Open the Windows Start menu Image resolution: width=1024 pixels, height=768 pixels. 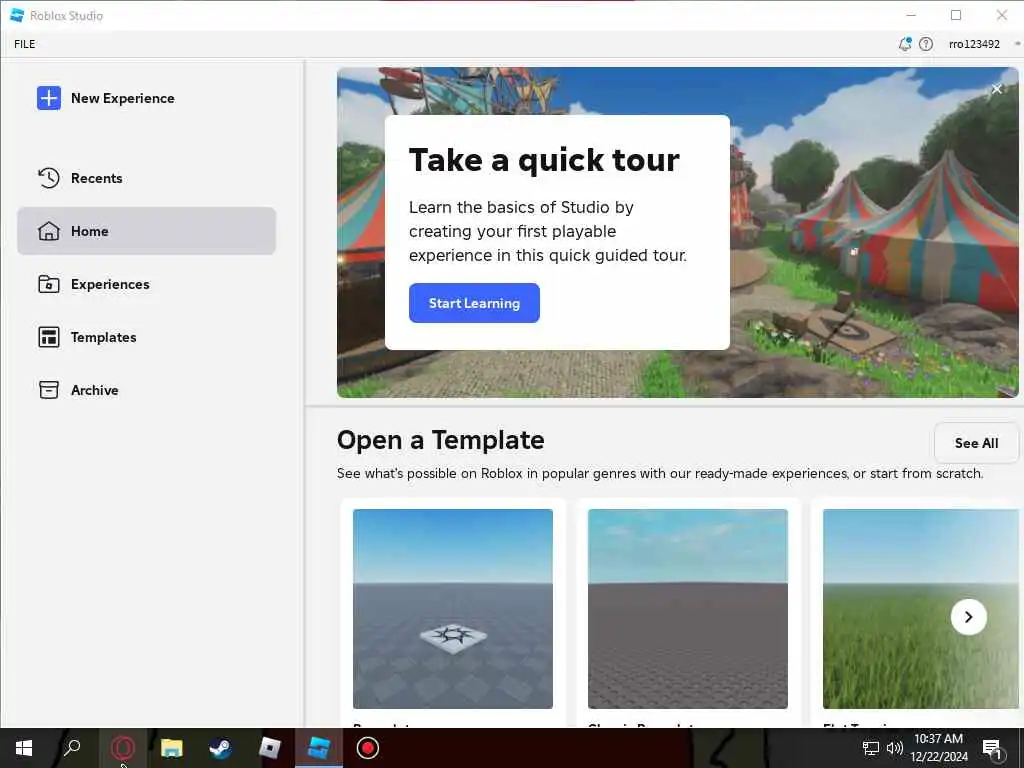[24, 748]
